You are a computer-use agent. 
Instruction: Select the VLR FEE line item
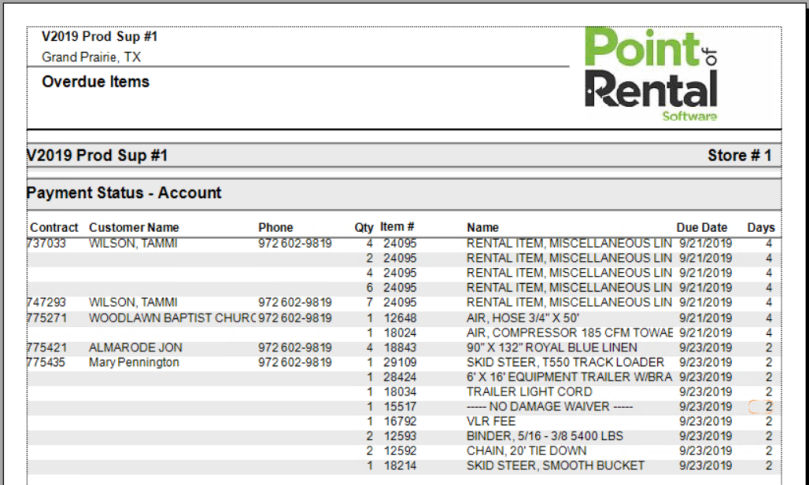pyautogui.click(x=493, y=422)
